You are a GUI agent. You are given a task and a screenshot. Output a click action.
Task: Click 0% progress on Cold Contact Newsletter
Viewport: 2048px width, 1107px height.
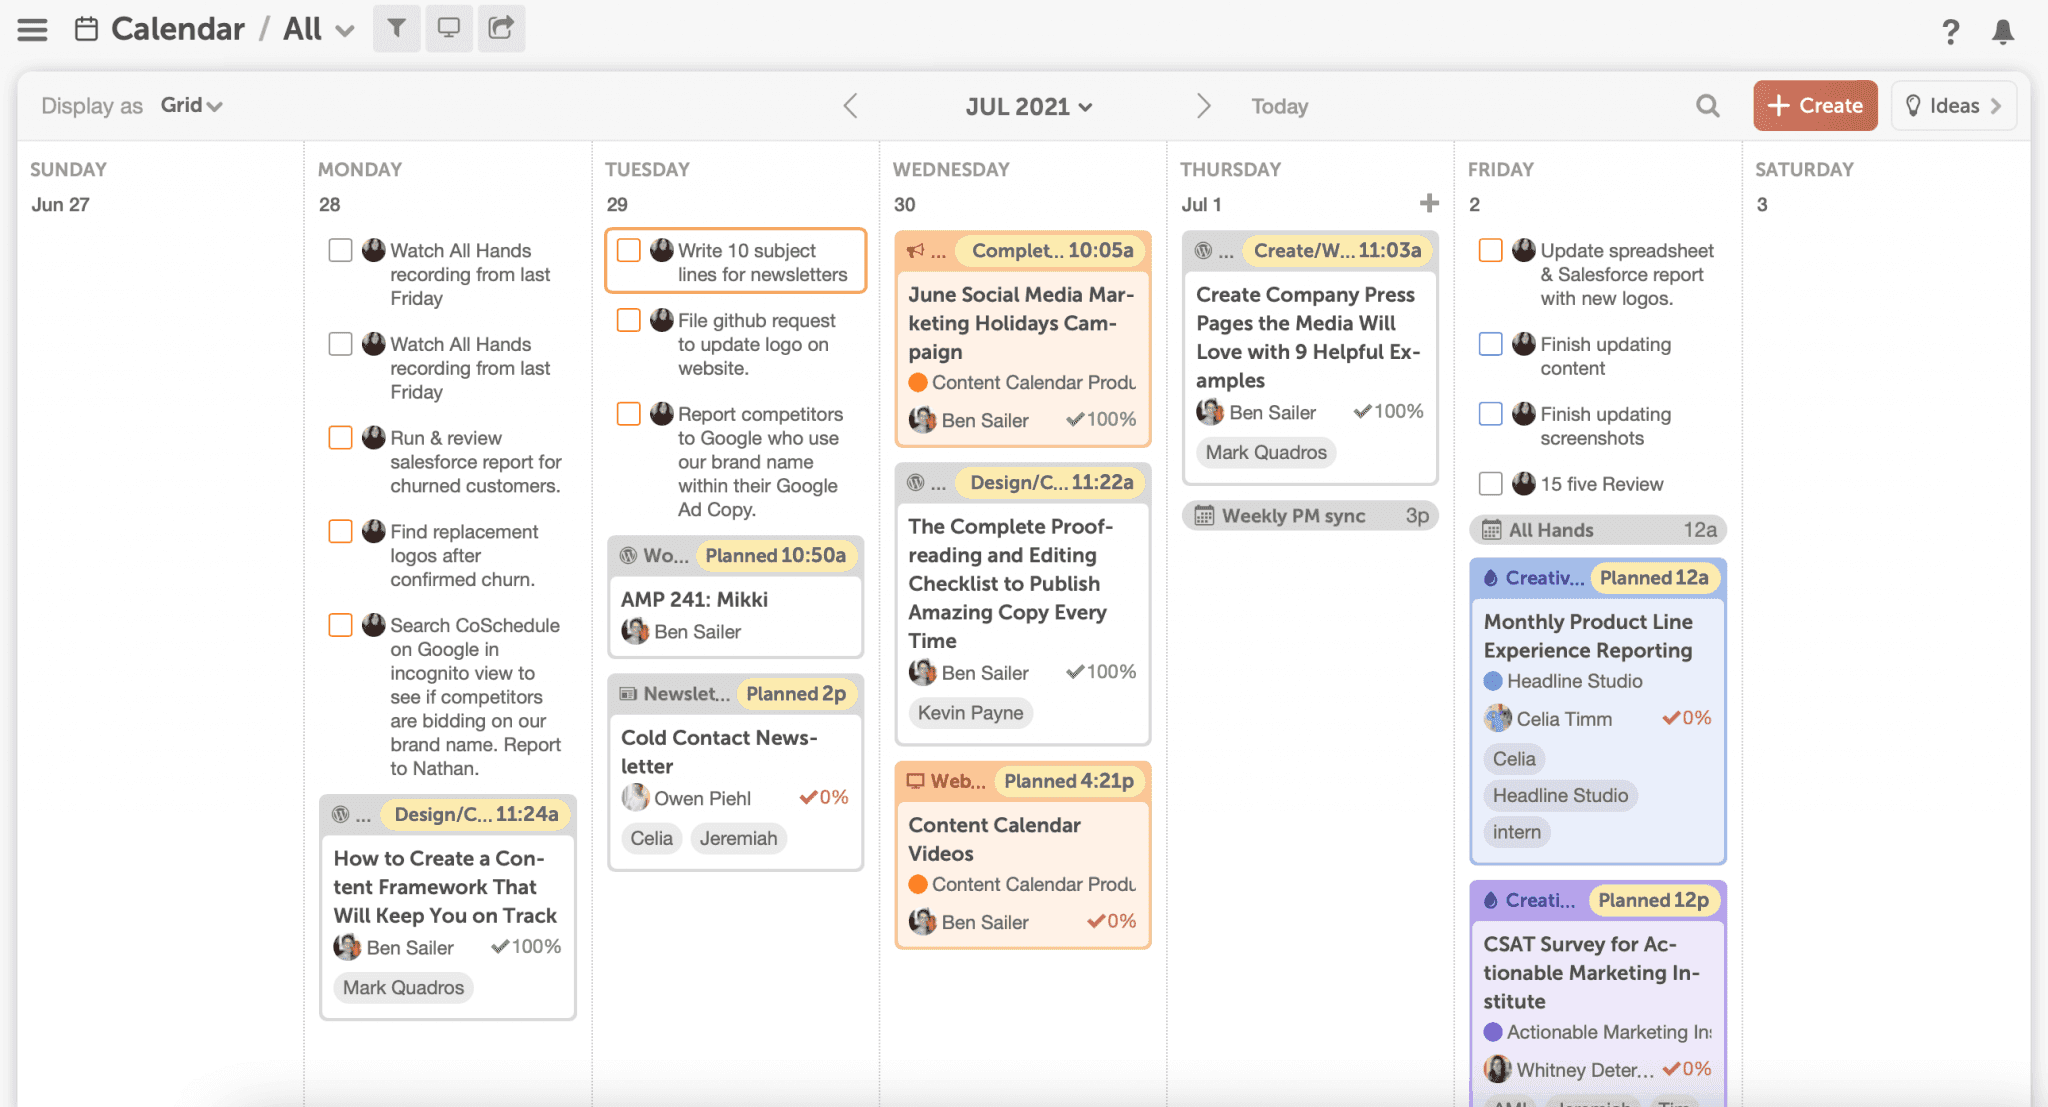824,798
